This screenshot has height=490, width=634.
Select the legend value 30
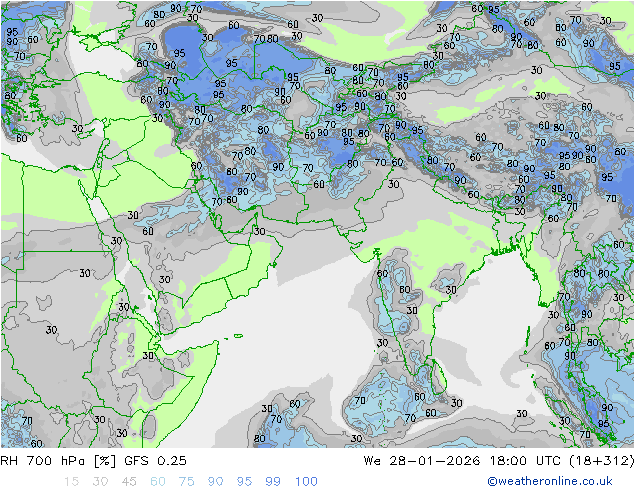[x=100, y=481]
